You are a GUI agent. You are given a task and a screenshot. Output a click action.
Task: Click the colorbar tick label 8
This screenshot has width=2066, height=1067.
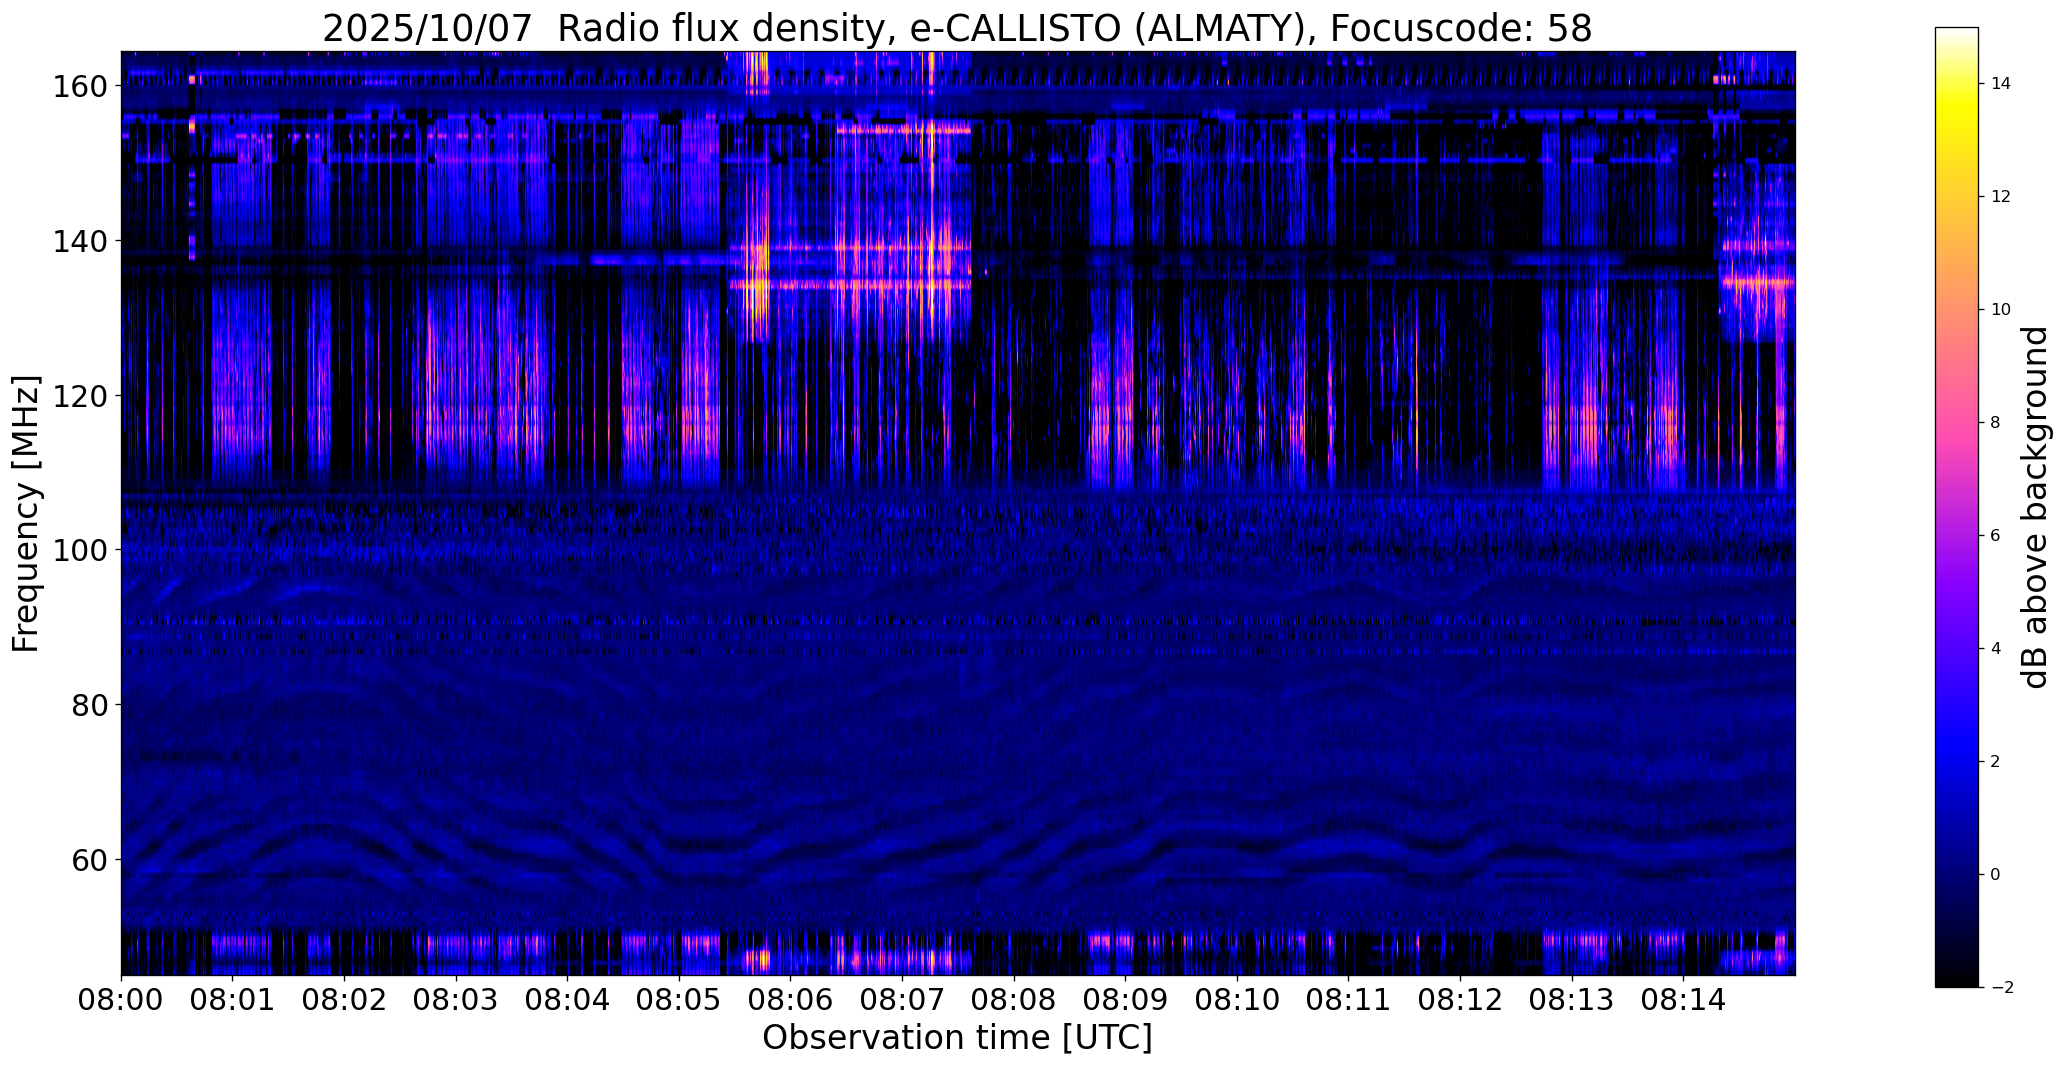[x=1996, y=423]
